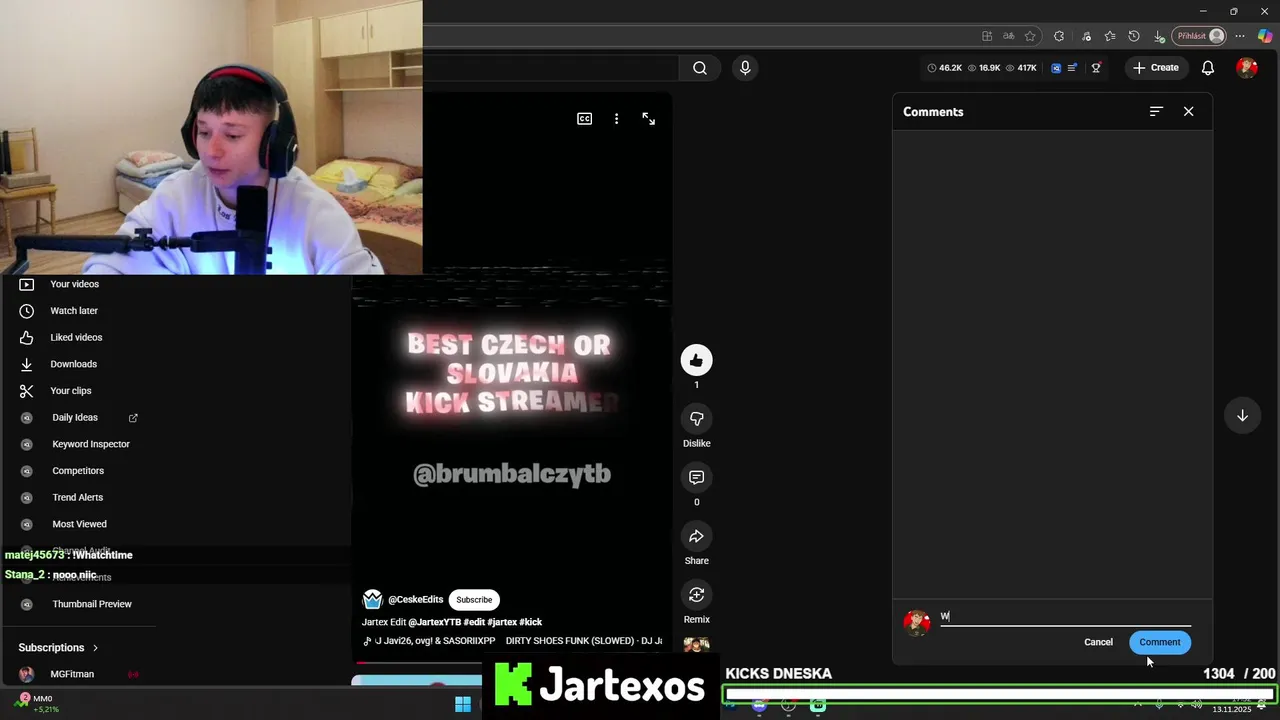Click the taskbar volume speaker icon
1280x720 pixels.
point(1196,704)
